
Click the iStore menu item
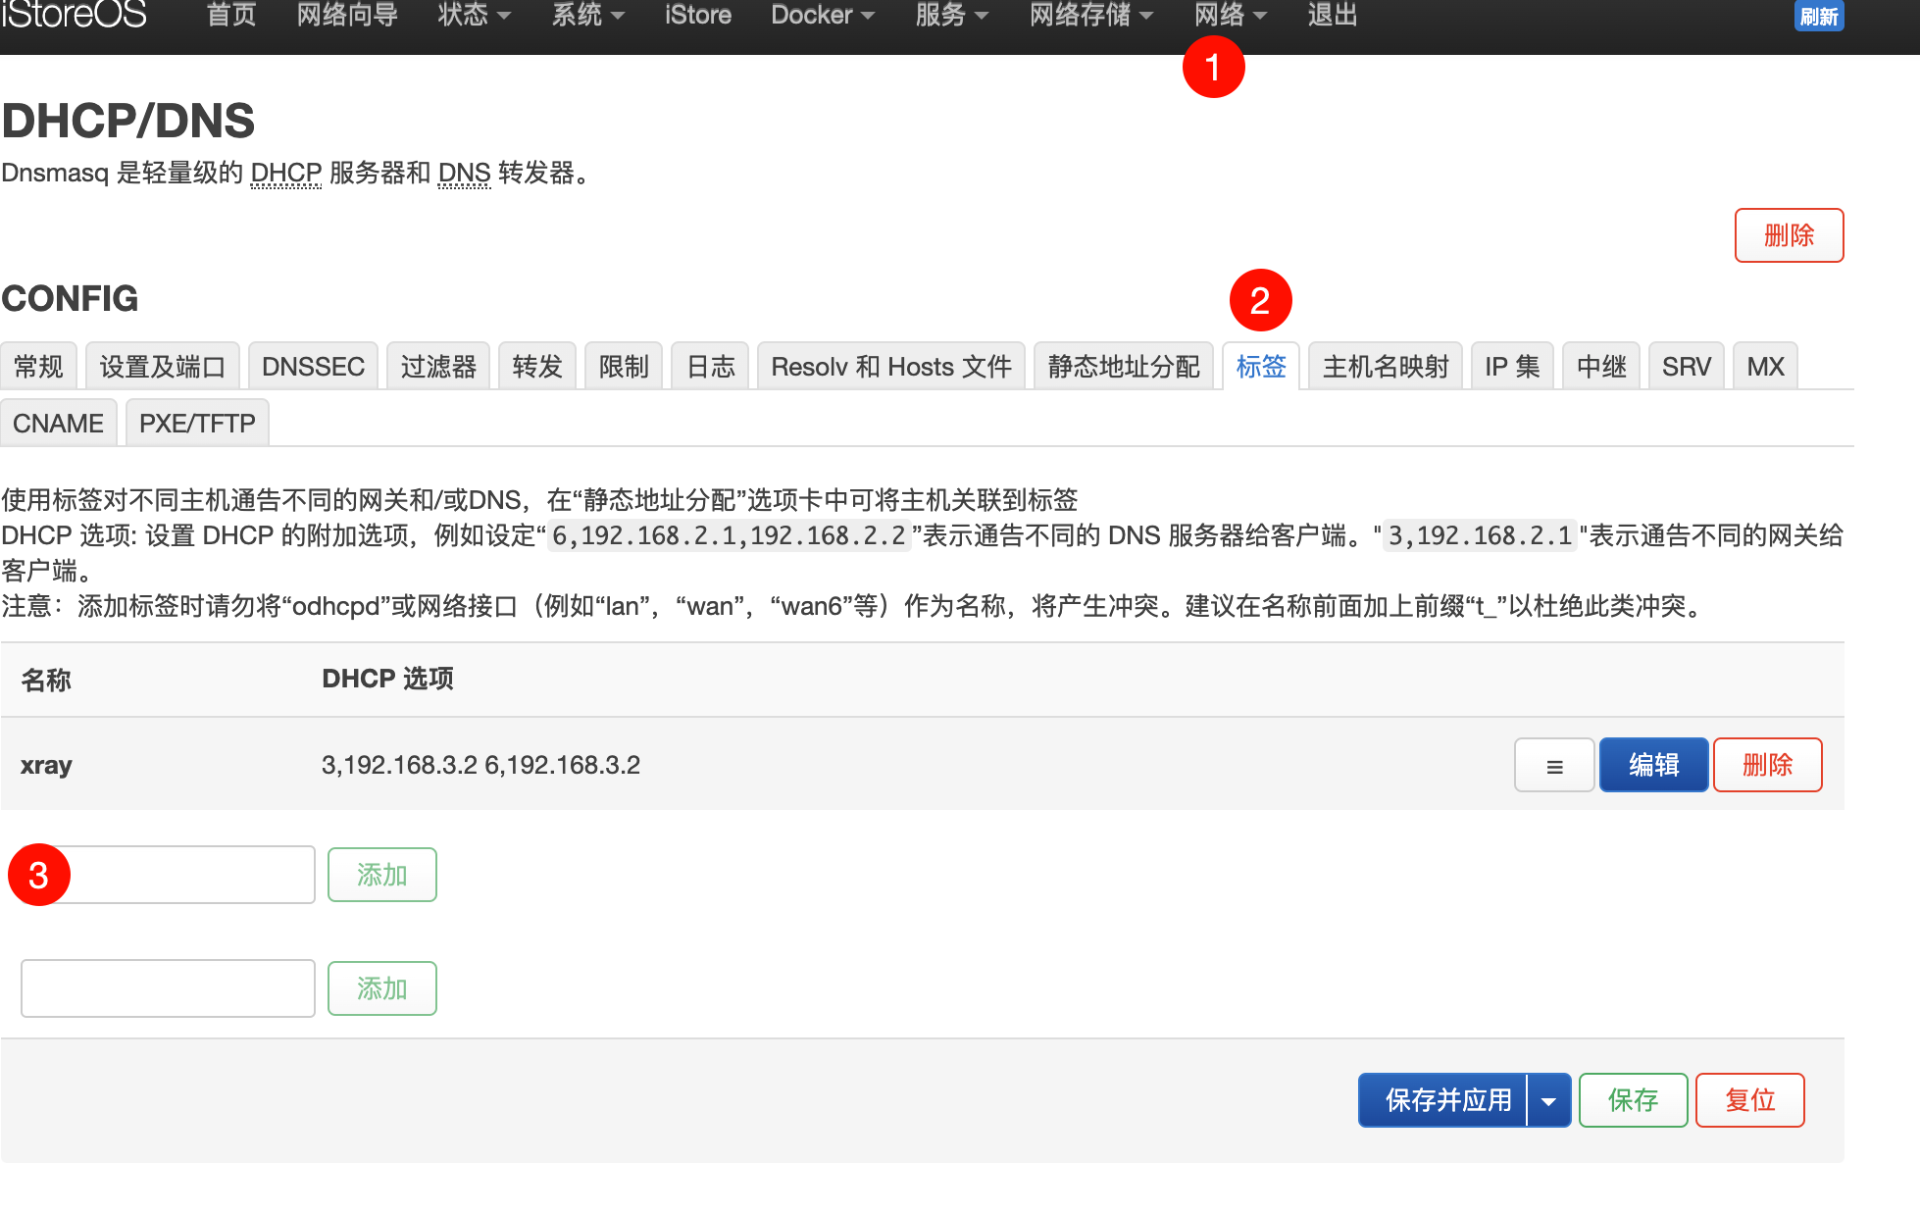click(698, 15)
